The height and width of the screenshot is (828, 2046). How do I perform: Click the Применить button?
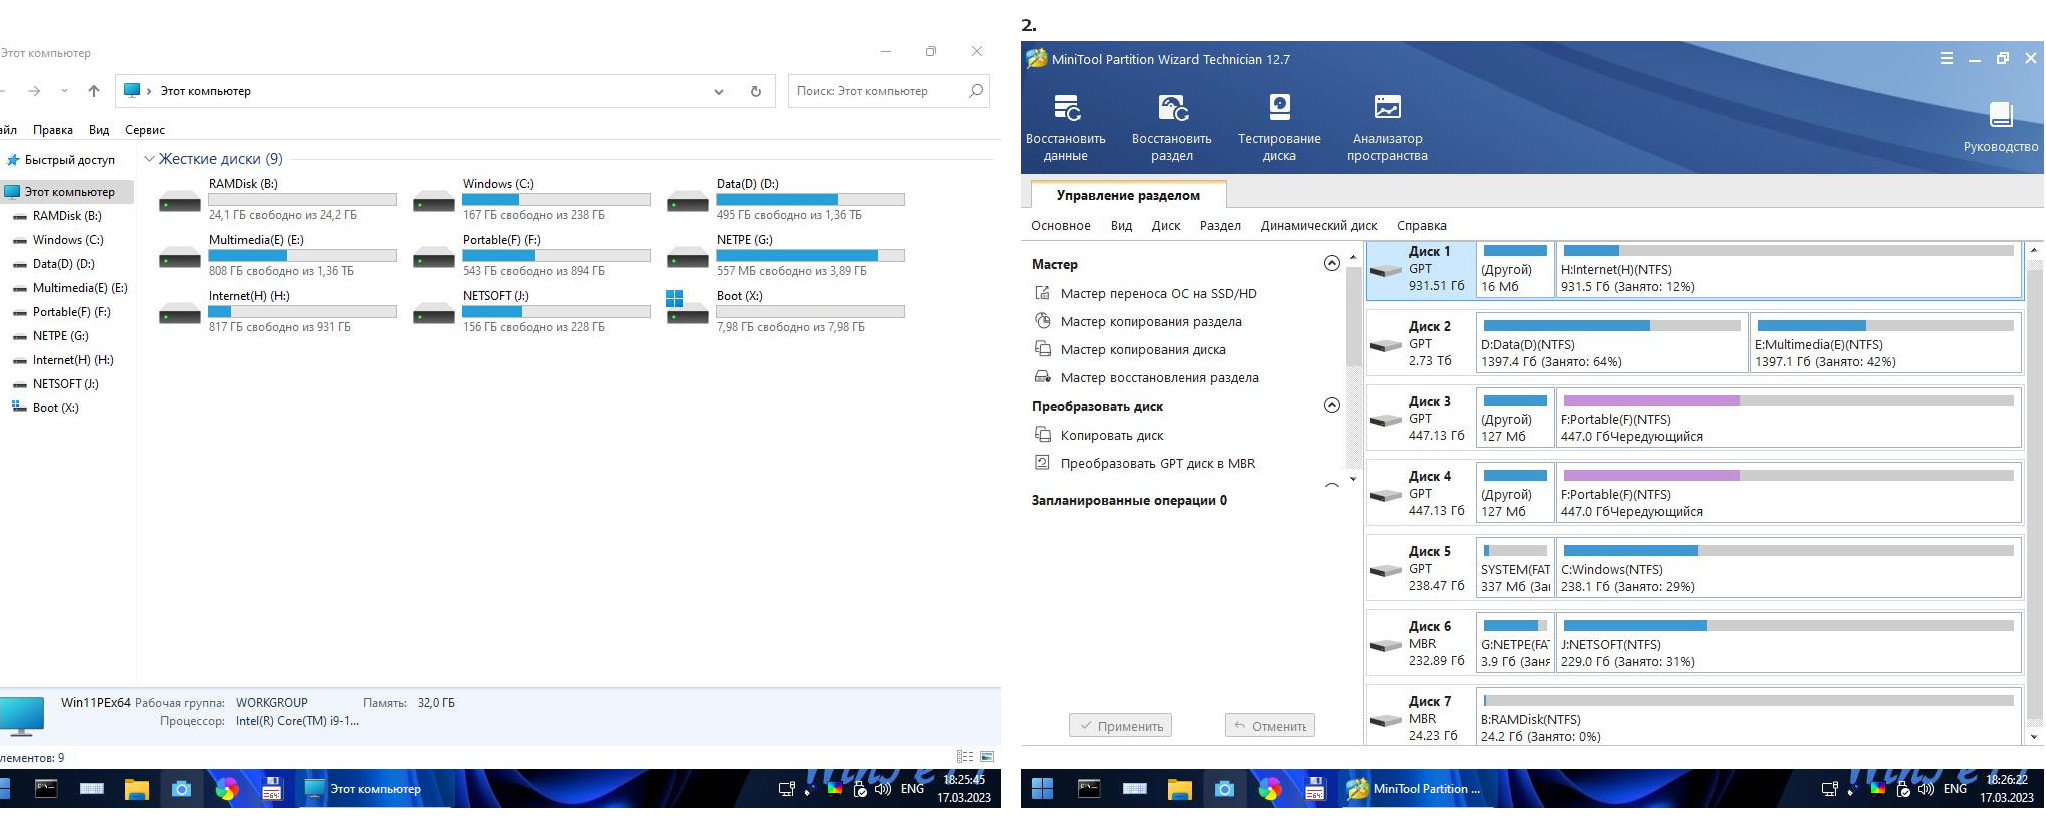click(x=1120, y=726)
